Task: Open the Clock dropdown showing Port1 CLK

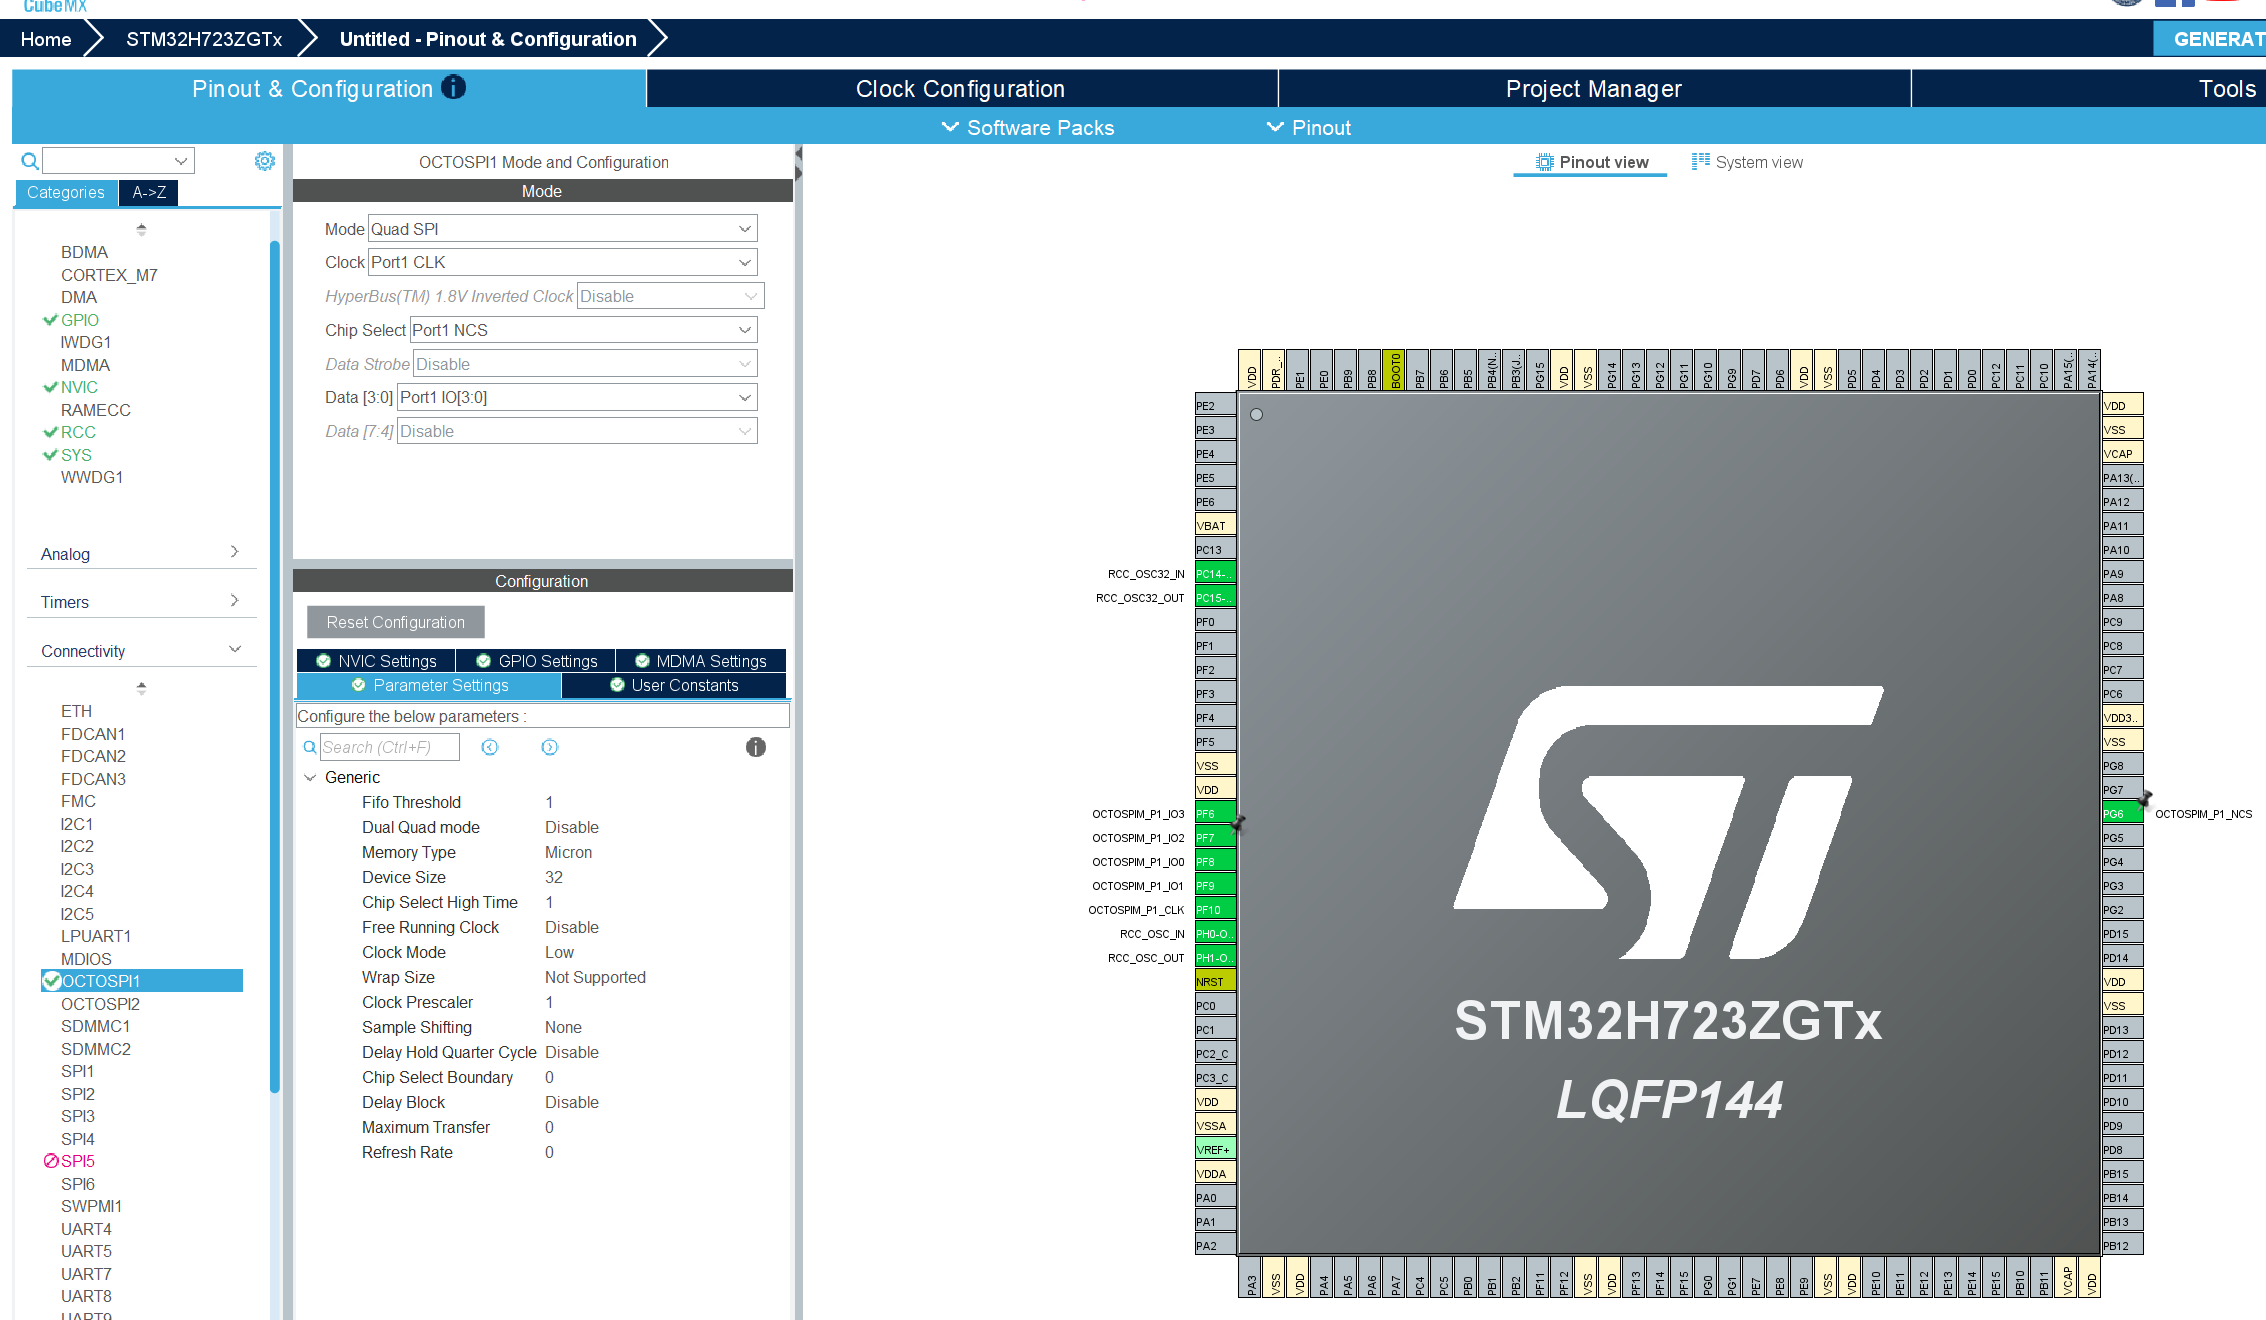Action: click(562, 262)
